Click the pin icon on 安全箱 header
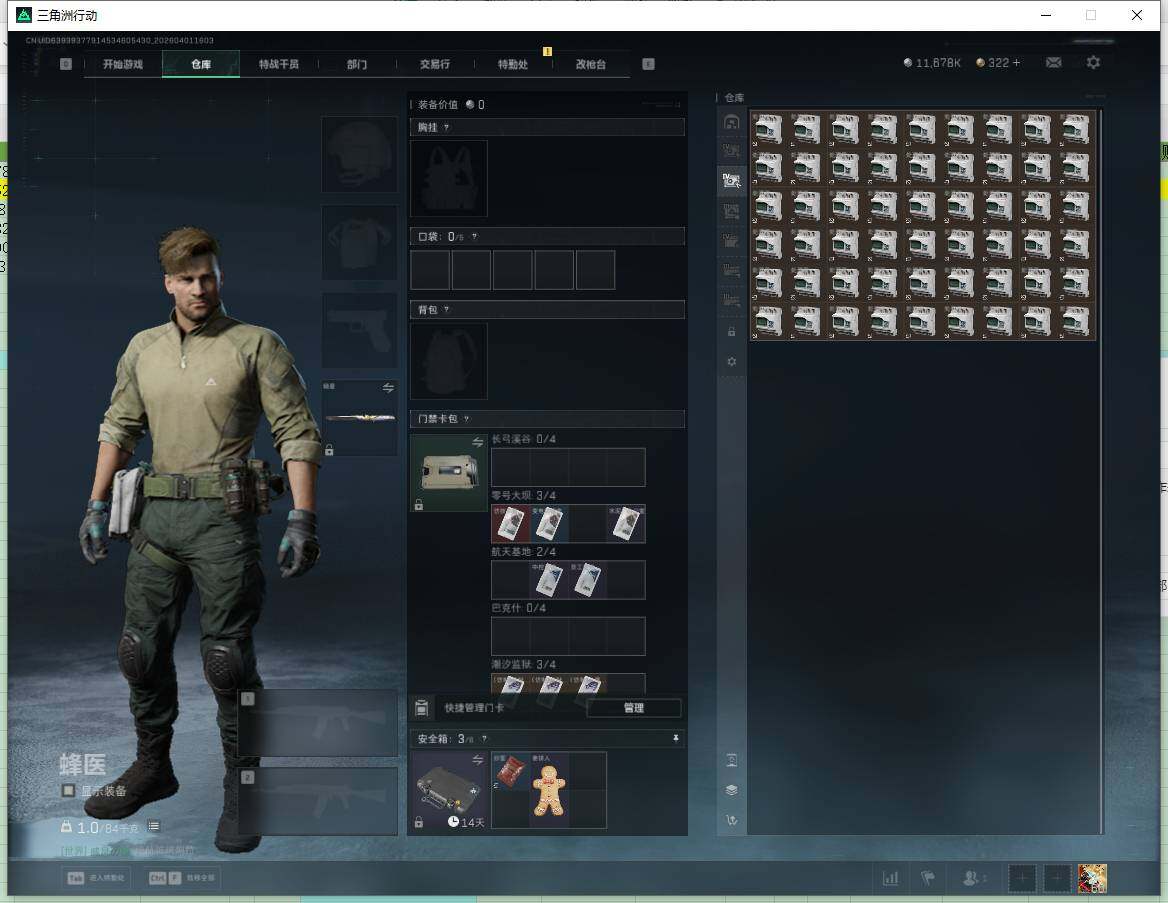Screen dimensions: 1168x903 tap(676, 738)
